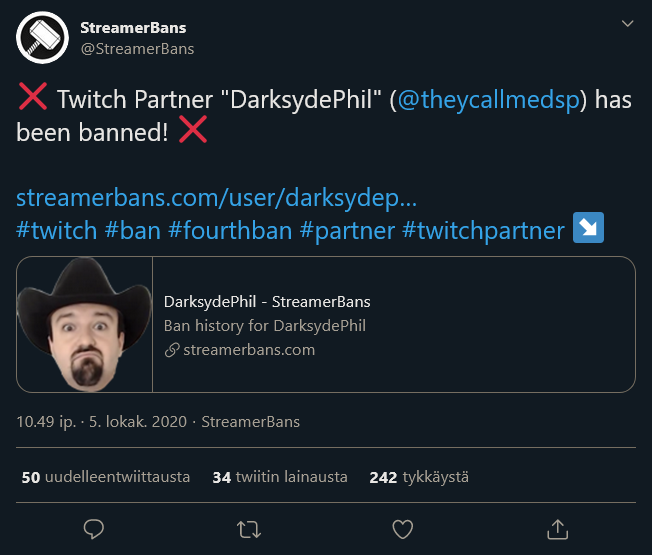Retweet using the arrows icon
The width and height of the screenshot is (652, 555).
[248, 527]
